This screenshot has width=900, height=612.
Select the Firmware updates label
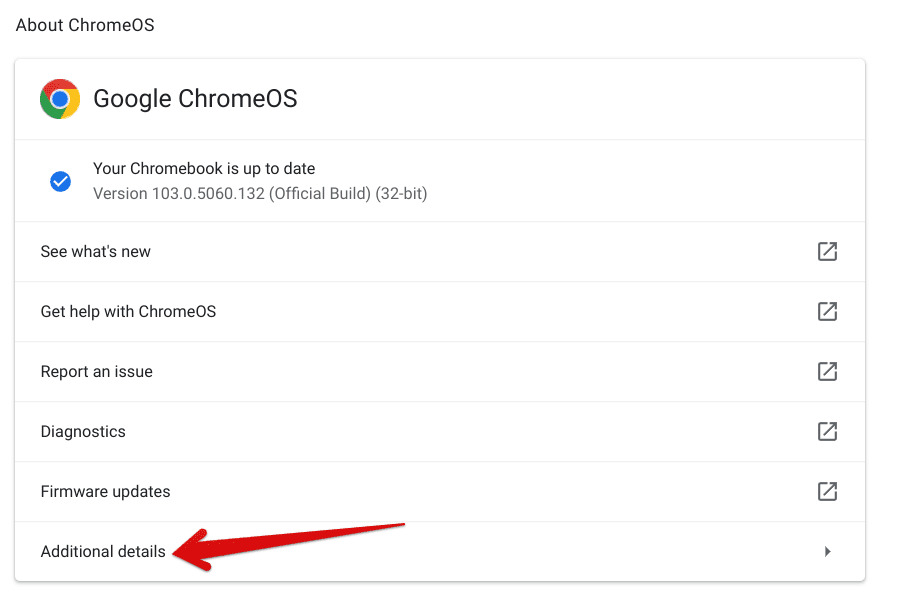(x=106, y=491)
